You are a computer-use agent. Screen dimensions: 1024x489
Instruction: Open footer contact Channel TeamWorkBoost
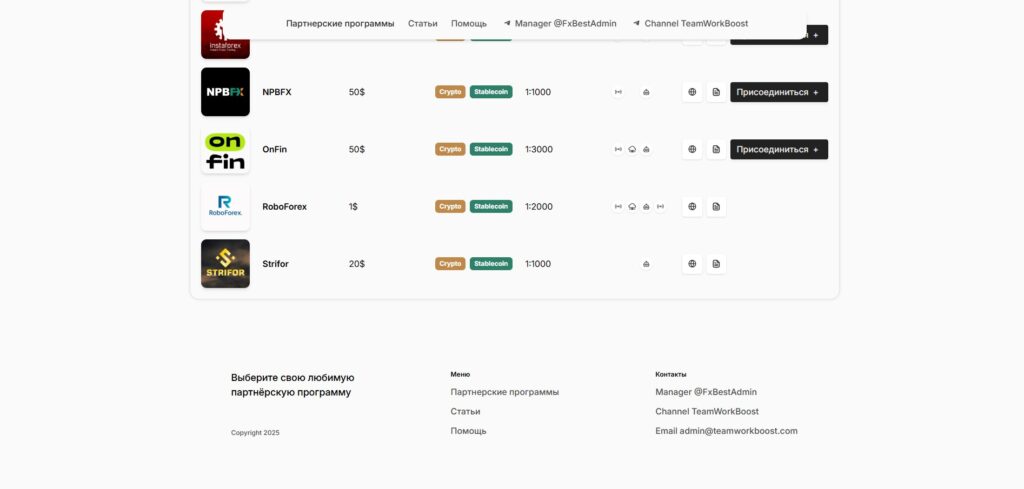(707, 411)
